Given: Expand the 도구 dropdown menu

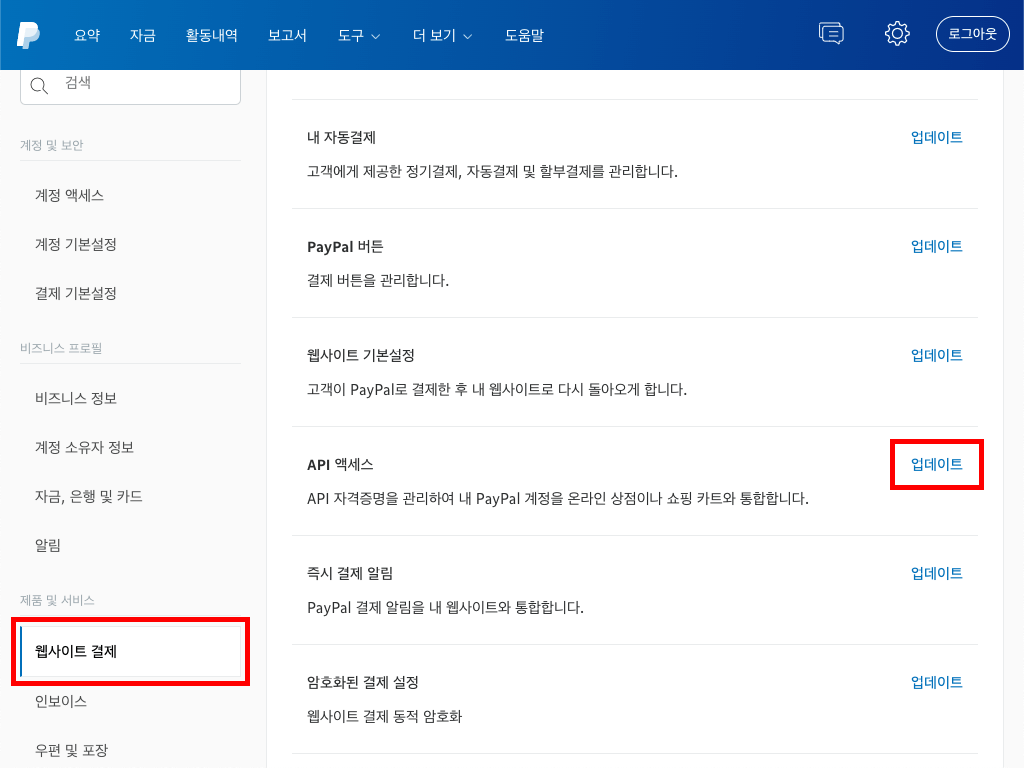Looking at the screenshot, I should (359, 35).
